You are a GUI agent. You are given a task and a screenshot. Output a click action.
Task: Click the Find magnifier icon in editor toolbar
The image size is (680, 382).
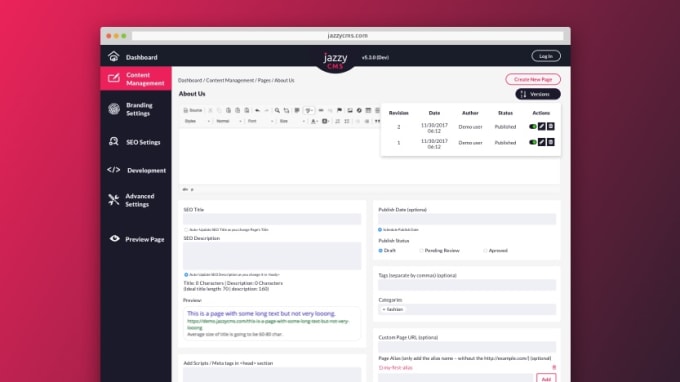[x=277, y=111]
